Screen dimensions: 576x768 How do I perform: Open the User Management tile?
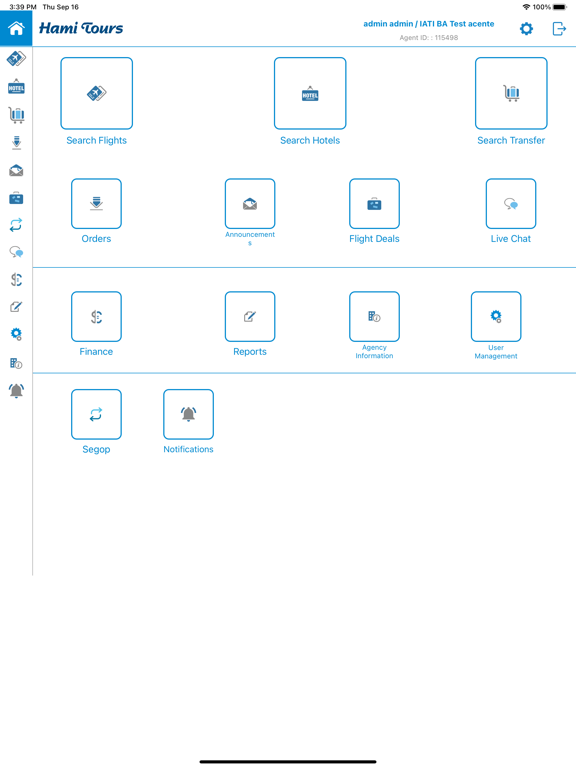click(x=496, y=316)
